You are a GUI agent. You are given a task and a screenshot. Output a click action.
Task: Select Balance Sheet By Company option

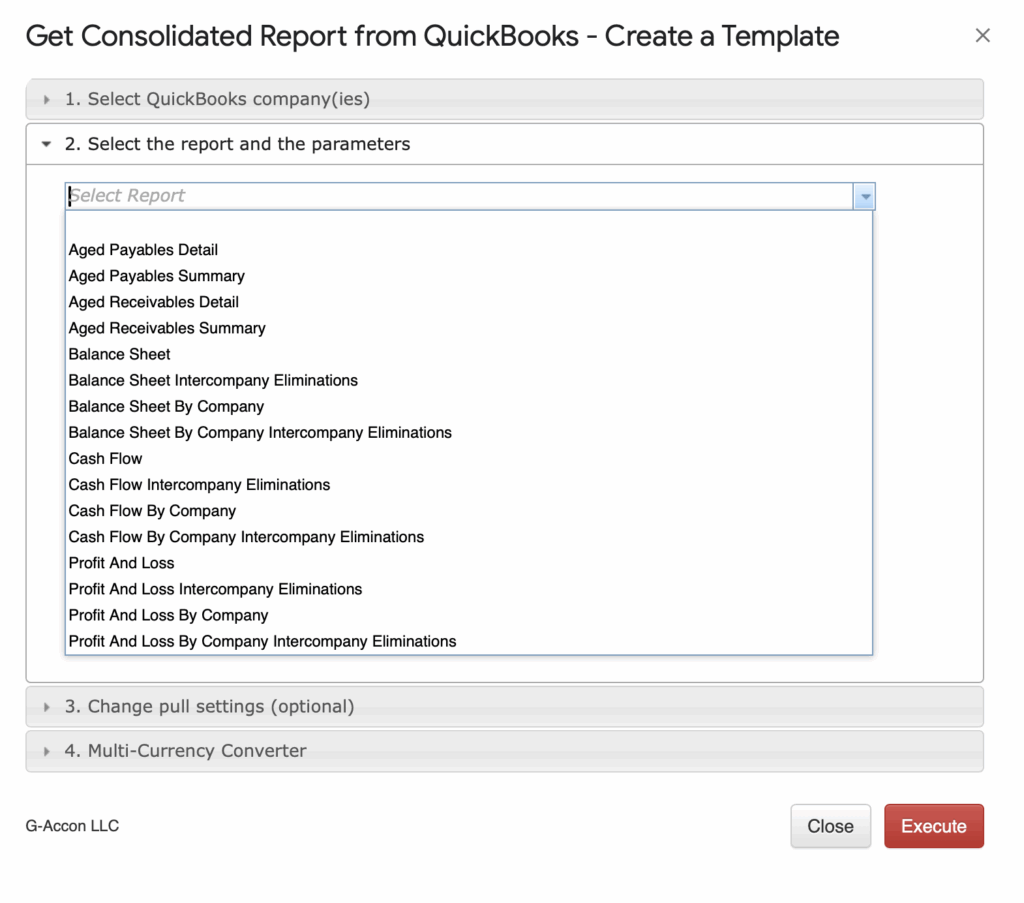pos(166,406)
